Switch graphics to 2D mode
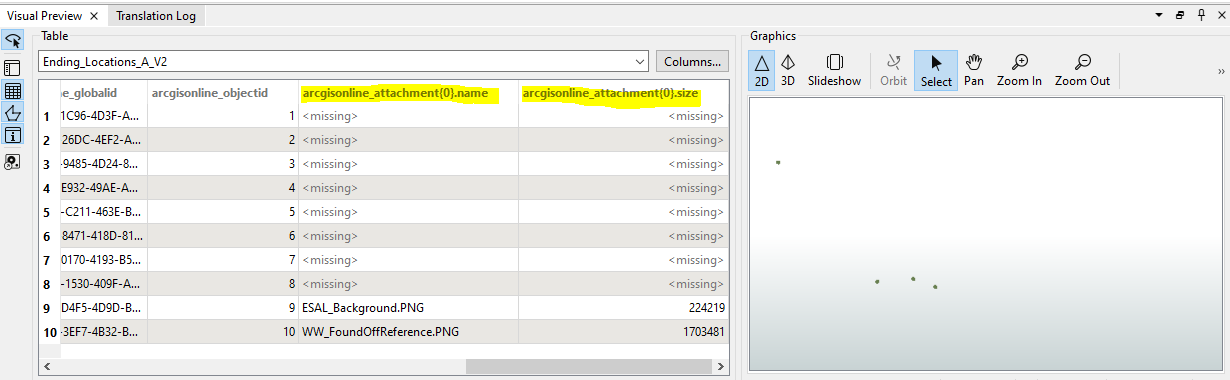The image size is (1230, 380). coord(762,70)
